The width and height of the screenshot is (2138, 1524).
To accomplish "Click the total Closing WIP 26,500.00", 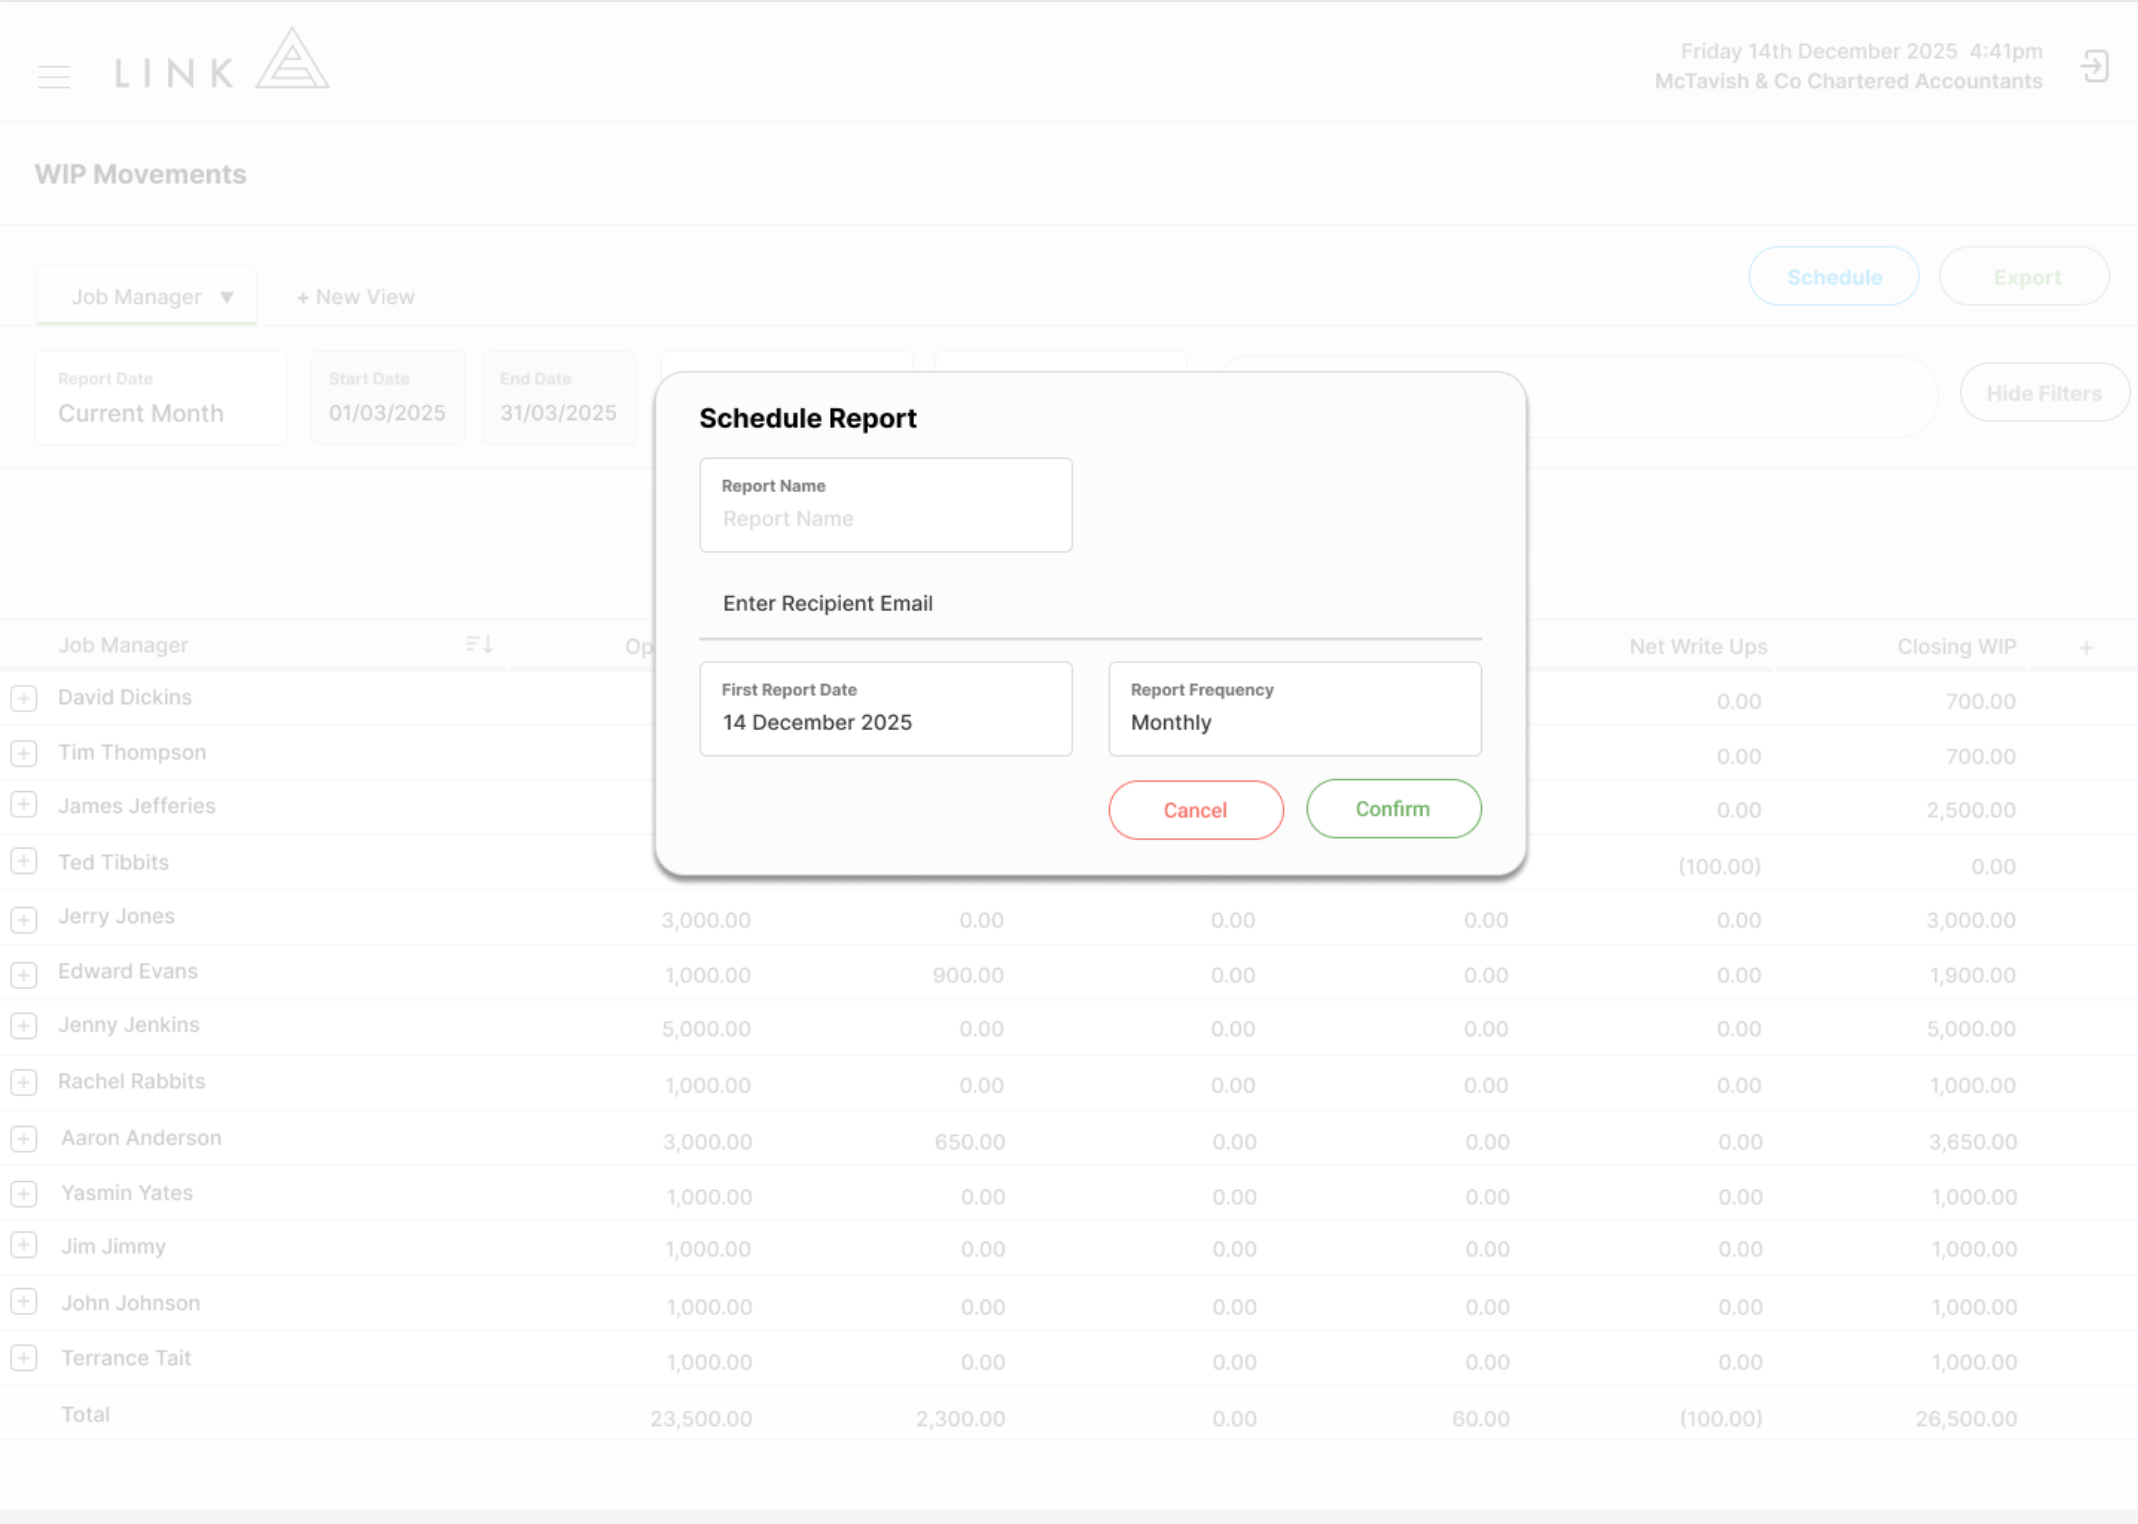I will click(1966, 1418).
